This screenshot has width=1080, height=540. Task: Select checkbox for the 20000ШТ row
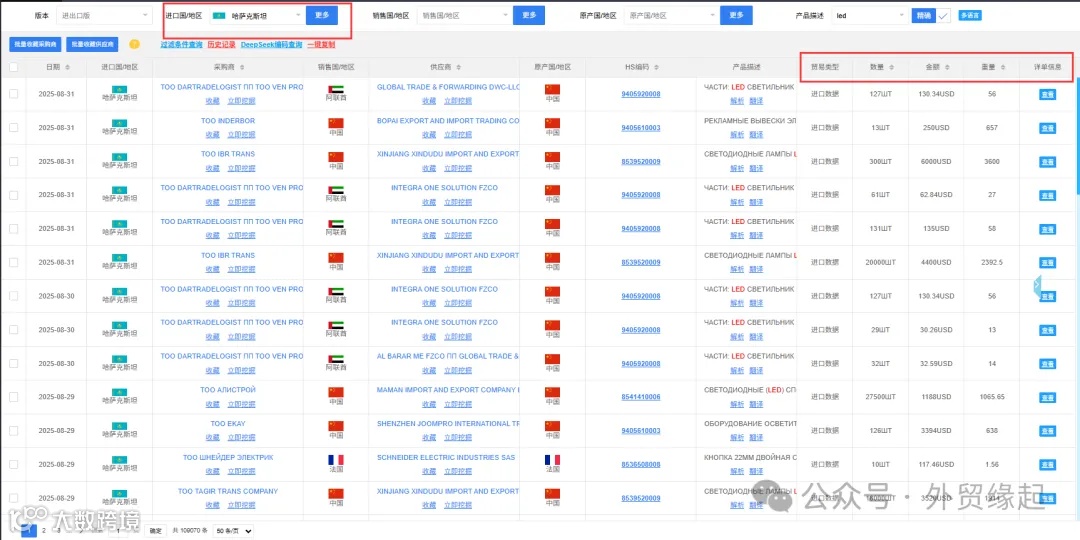point(14,262)
